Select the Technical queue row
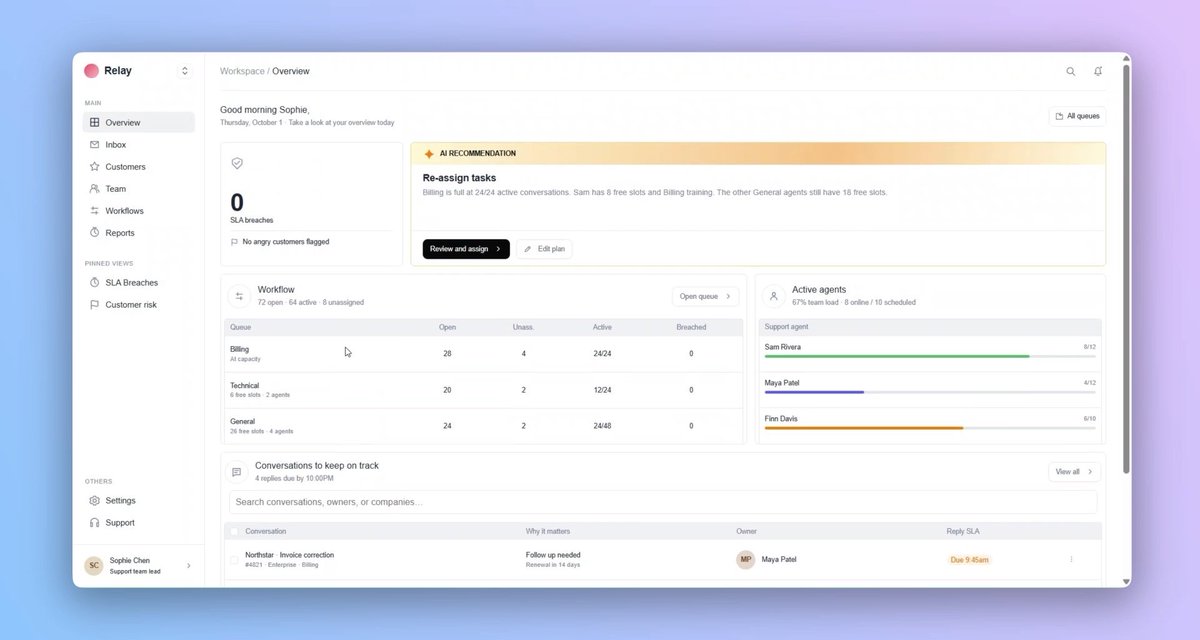The height and width of the screenshot is (640, 1200). coord(484,390)
